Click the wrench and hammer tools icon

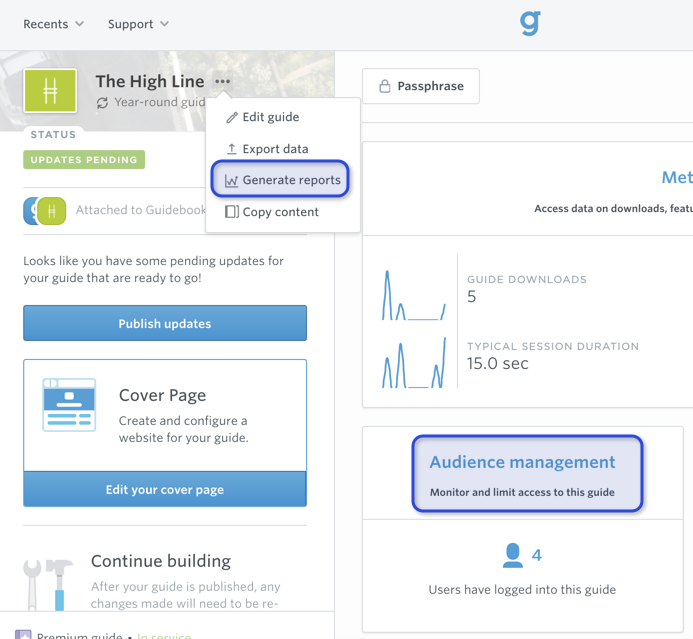click(x=48, y=585)
